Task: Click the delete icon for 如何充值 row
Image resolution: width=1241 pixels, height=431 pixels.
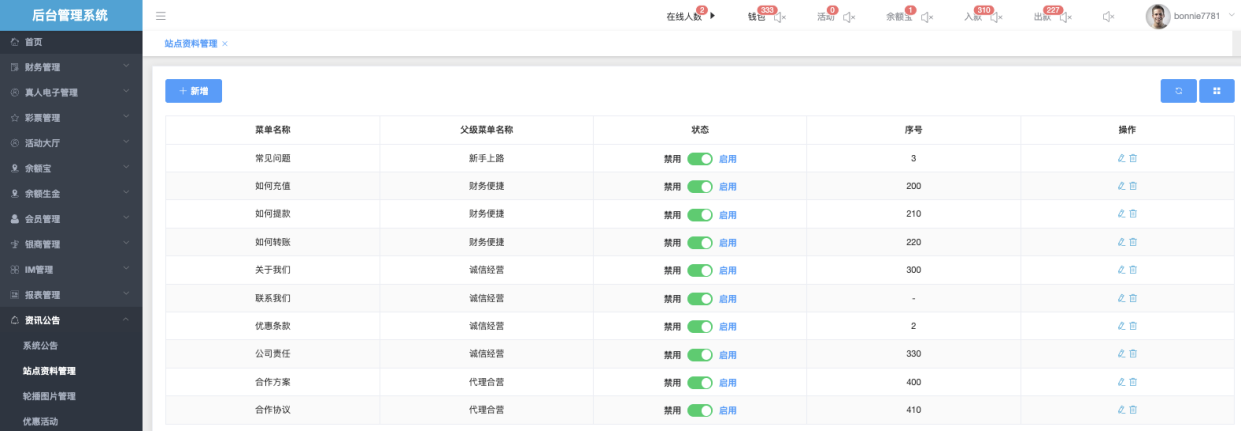Action: click(x=1133, y=186)
